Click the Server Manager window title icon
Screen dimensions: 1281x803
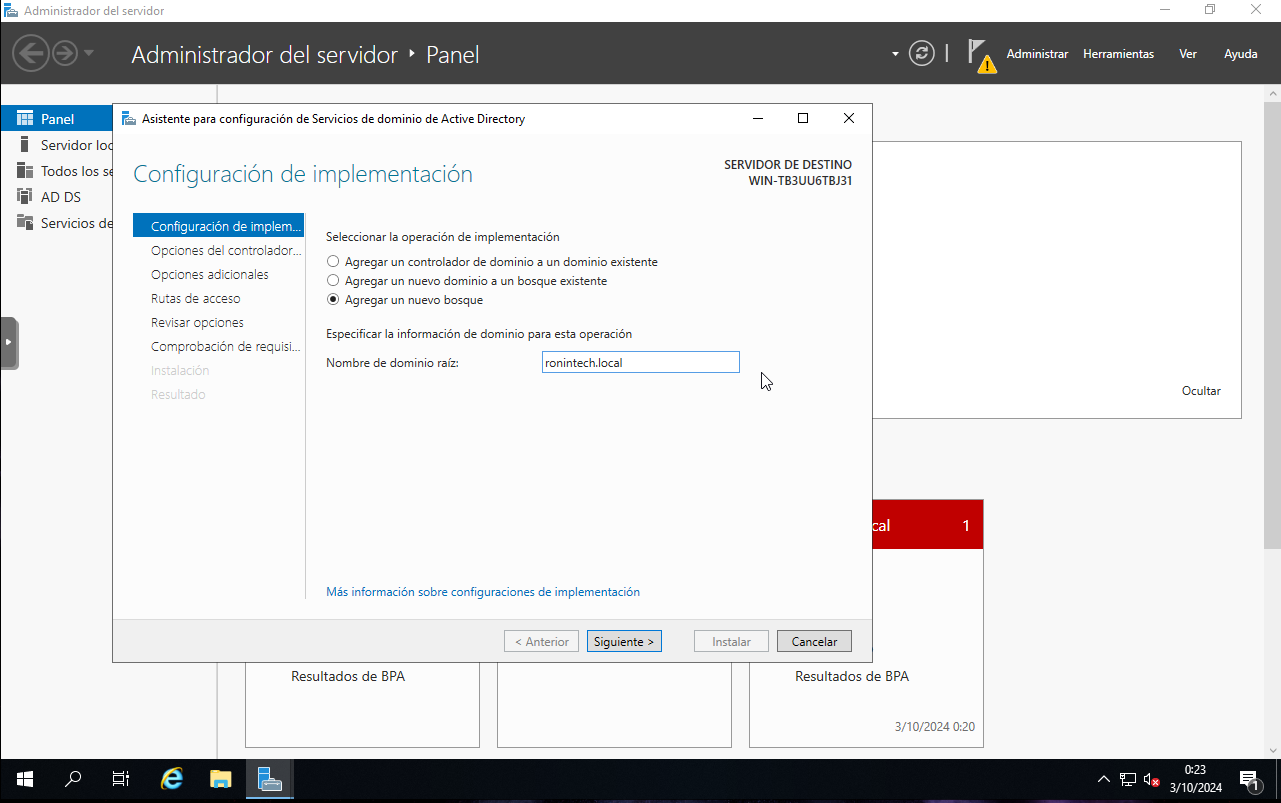(10, 10)
